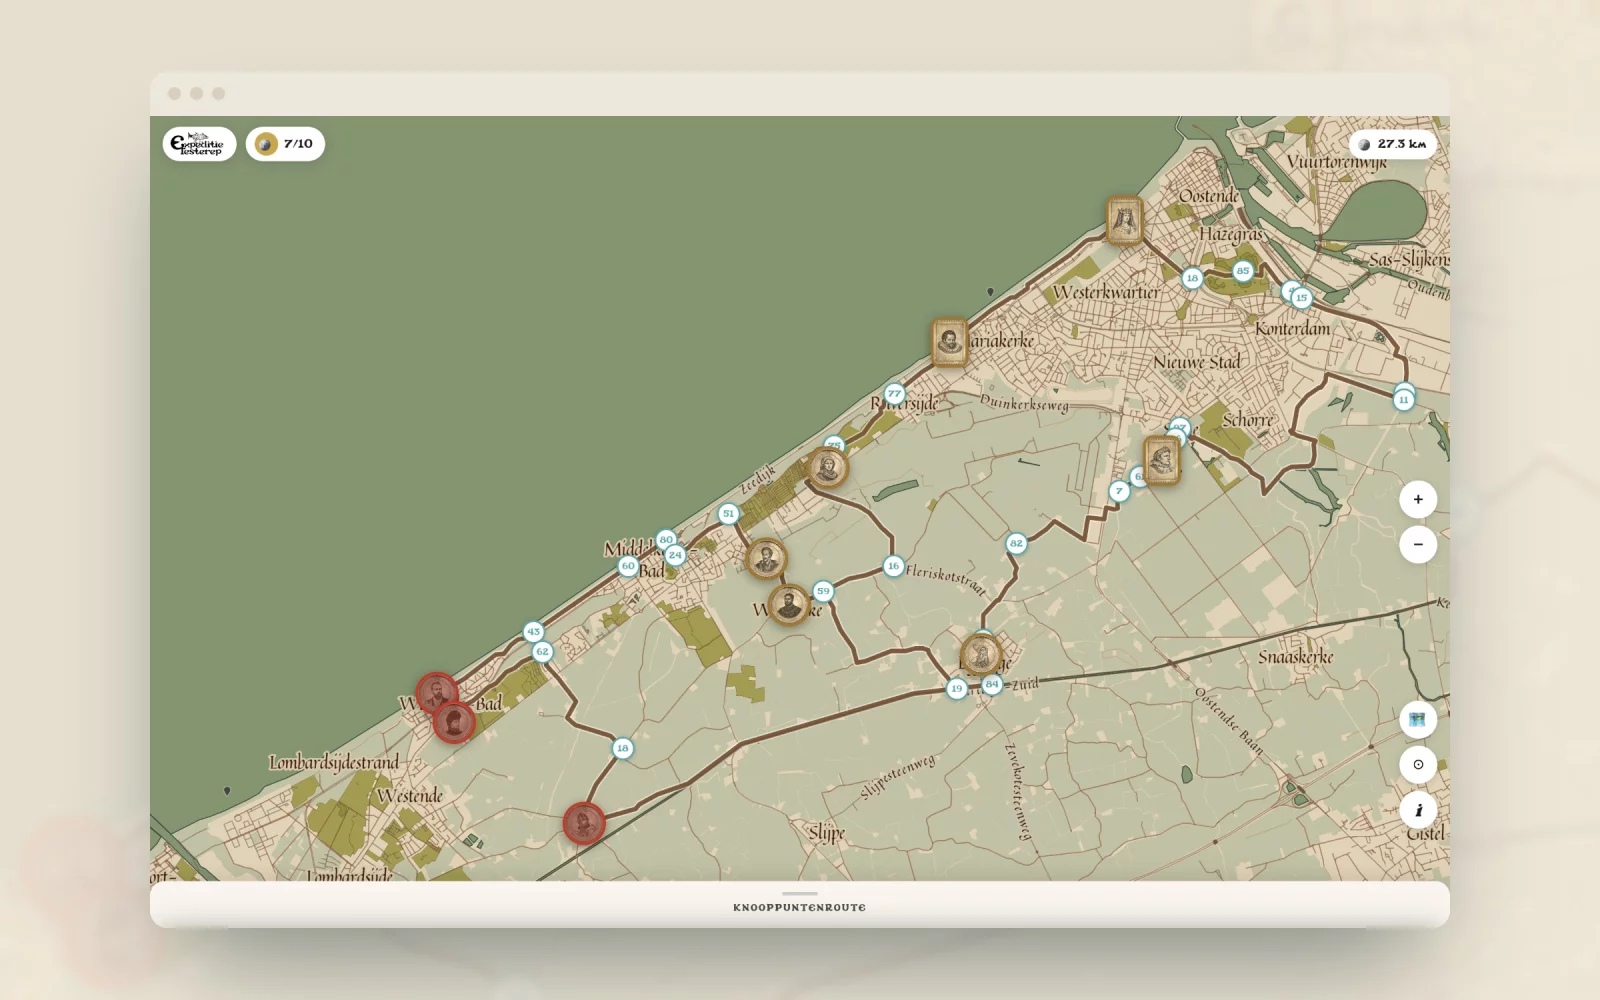
Task: Expand the Knooppuntenroute bottom drawer
Action: [800, 904]
